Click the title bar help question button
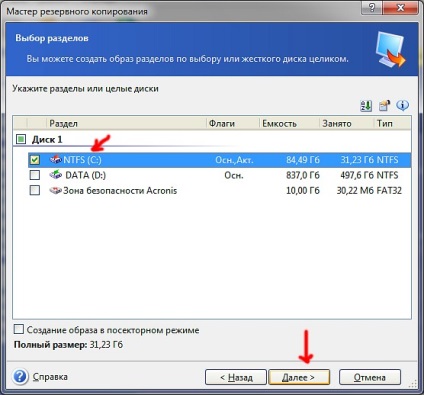Screen dimensions: 424x395 [x=372, y=8]
